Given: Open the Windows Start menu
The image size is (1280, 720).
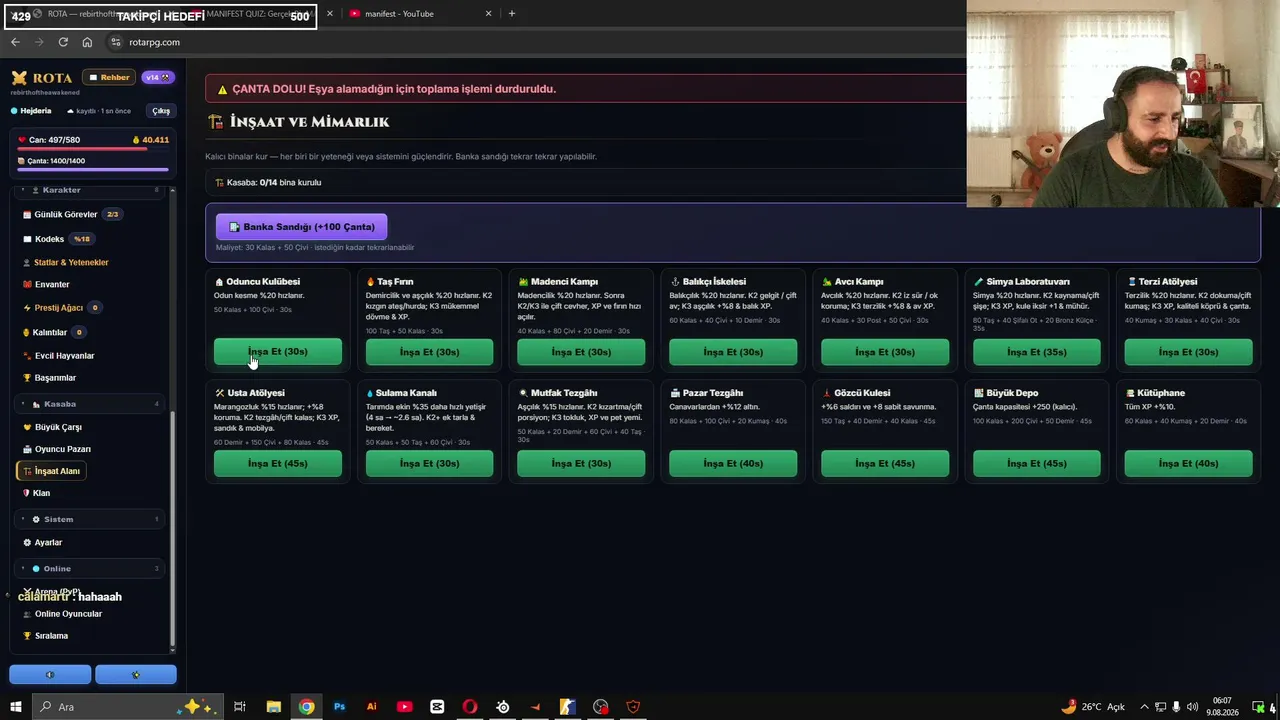Looking at the screenshot, I should click(16, 707).
